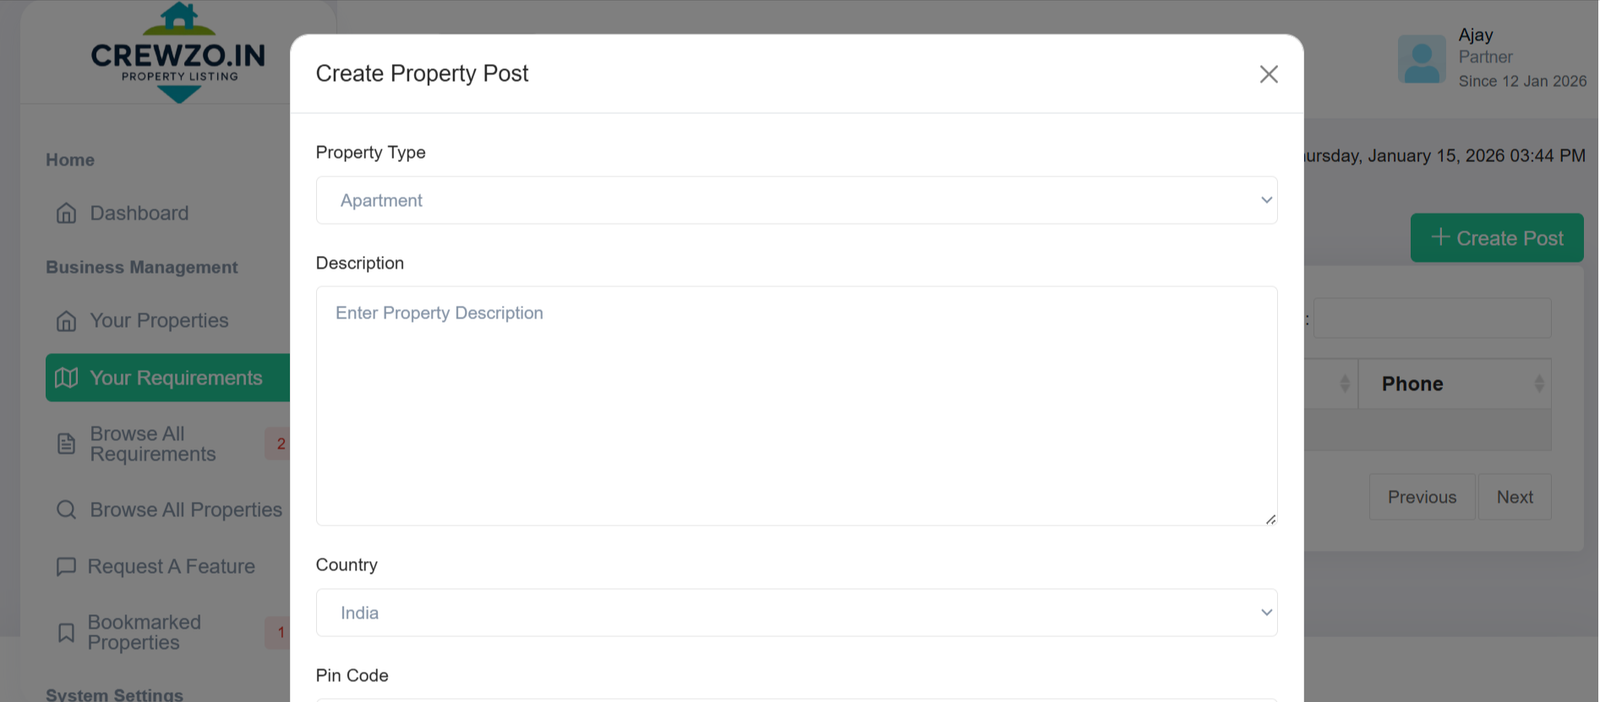Click the Create Post button
This screenshot has height=702, width=1600.
1496,238
